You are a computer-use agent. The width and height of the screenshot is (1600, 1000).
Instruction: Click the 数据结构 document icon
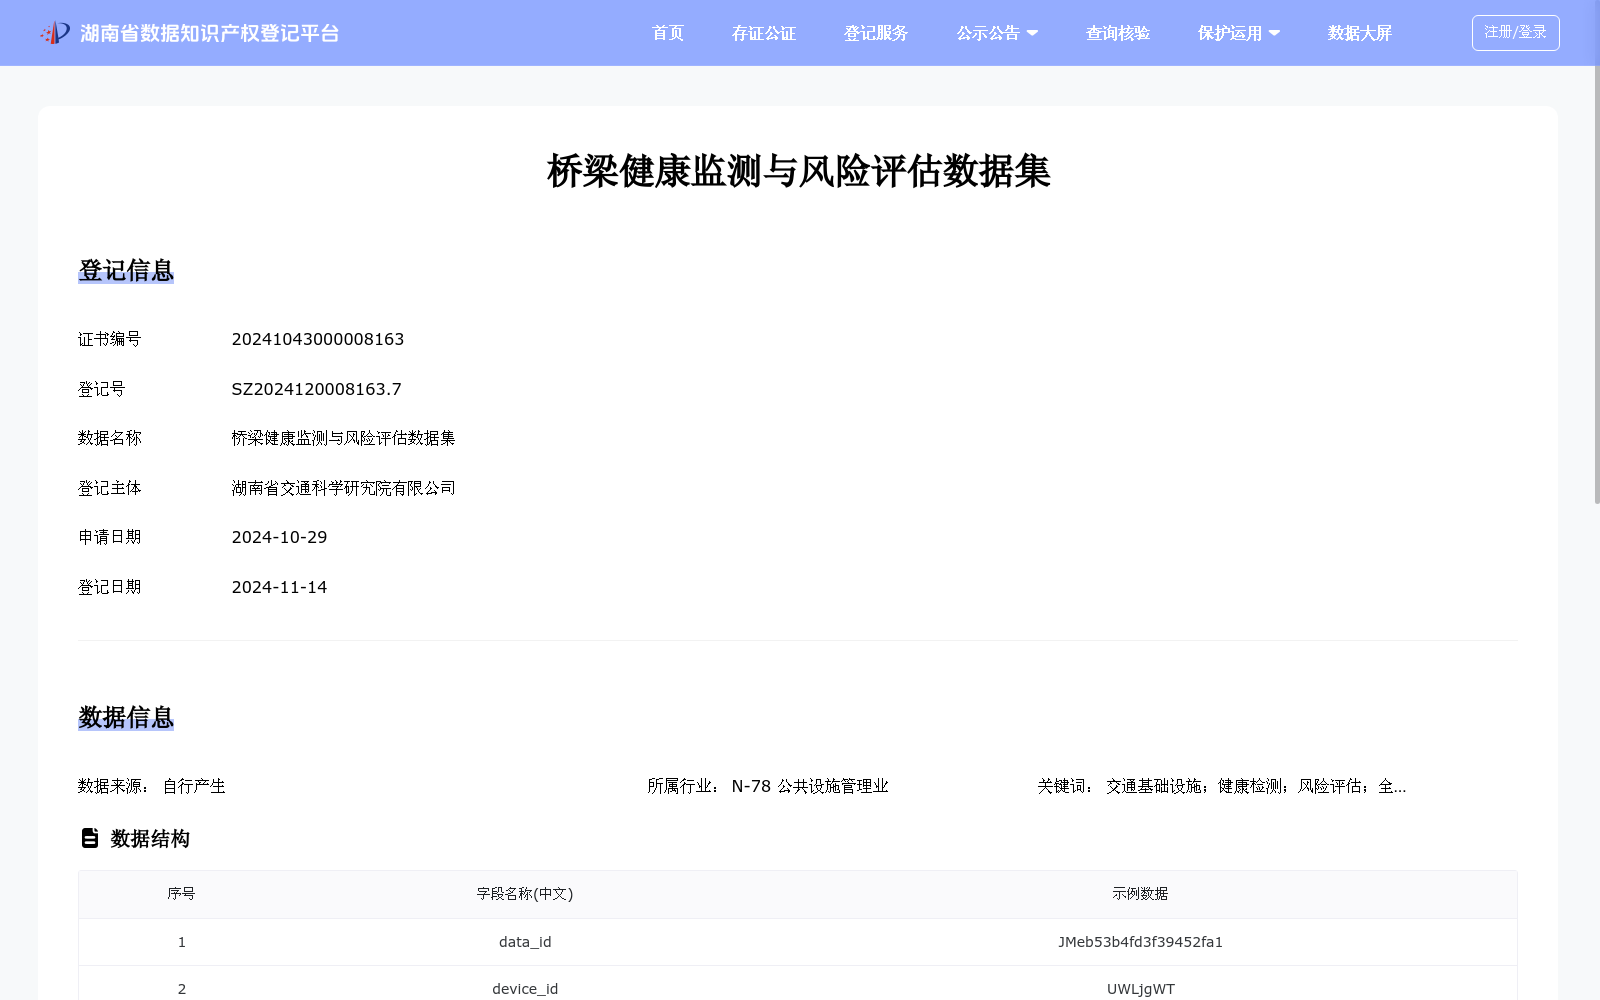tap(89, 838)
